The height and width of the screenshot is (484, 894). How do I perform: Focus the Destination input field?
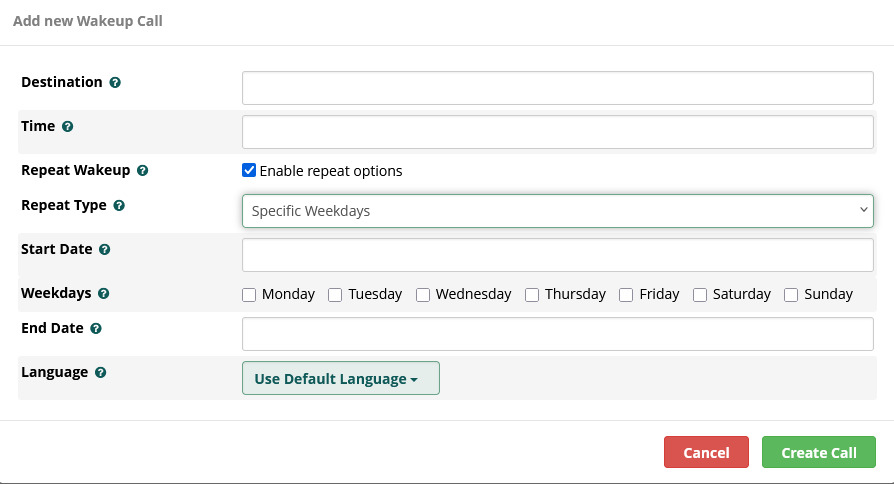[557, 88]
